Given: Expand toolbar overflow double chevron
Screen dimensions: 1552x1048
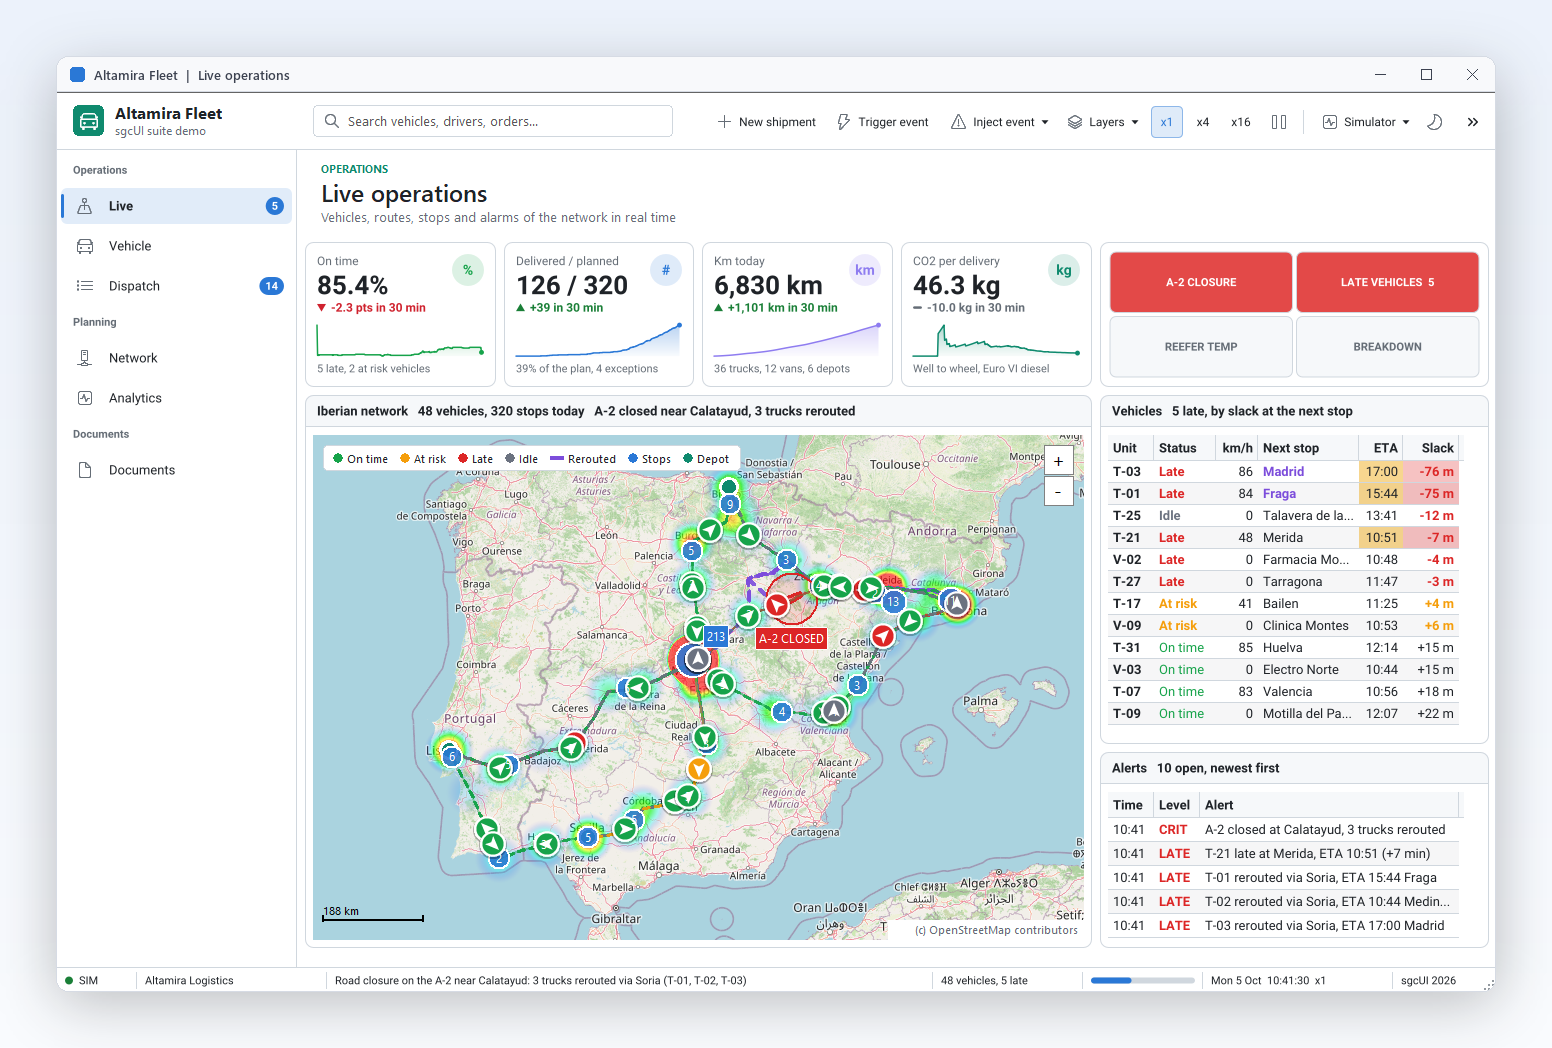Looking at the screenshot, I should [x=1473, y=122].
